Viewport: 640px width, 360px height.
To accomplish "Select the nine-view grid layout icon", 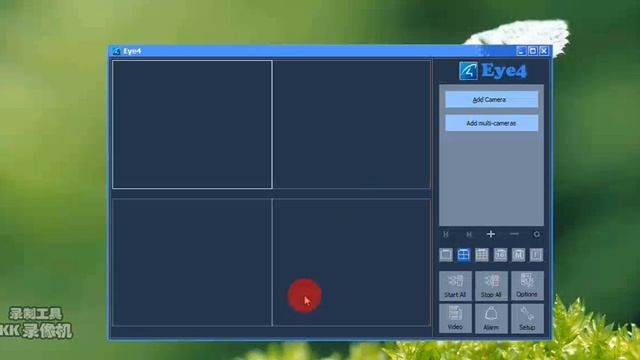I will [482, 255].
